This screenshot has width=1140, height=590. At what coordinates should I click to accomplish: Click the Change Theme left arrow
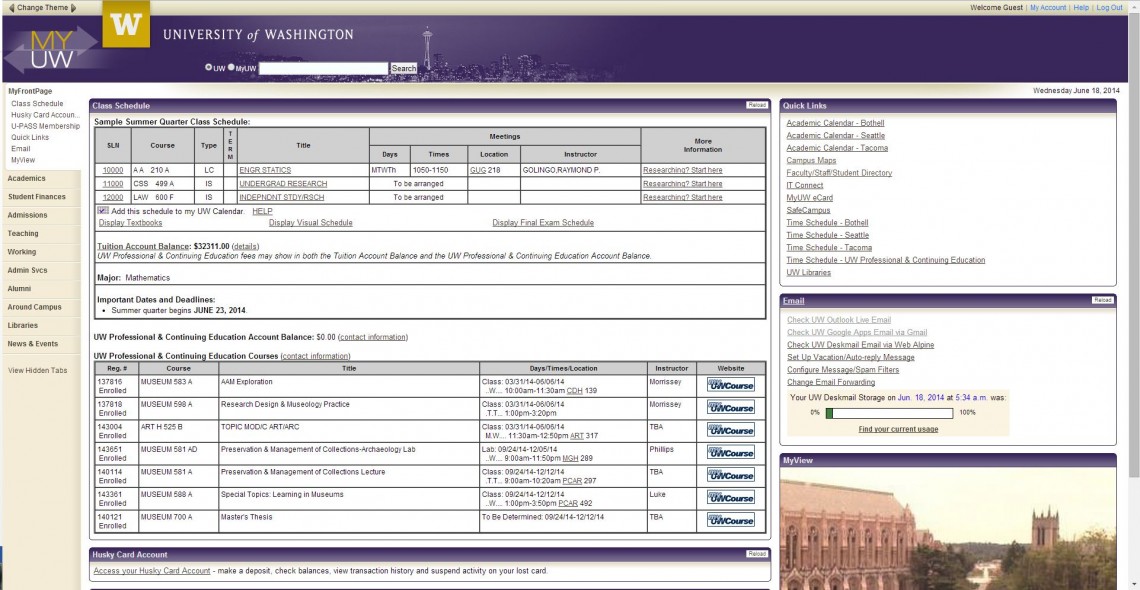pyautogui.click(x=11, y=8)
